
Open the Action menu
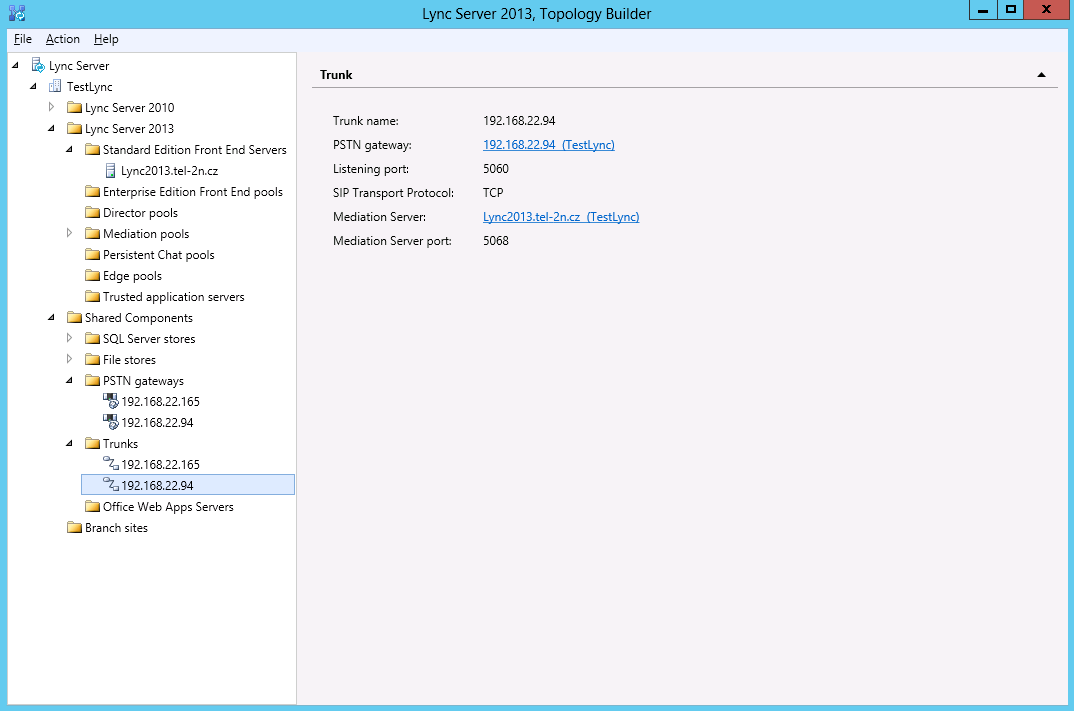63,39
